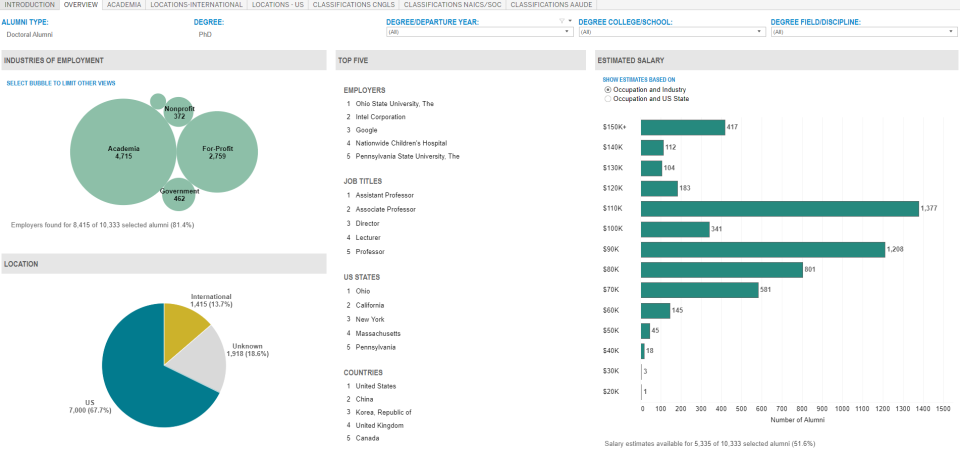Screen dimensions: 960x450
Task: Click Professor, fifth in Job Titles
Action: (370, 252)
